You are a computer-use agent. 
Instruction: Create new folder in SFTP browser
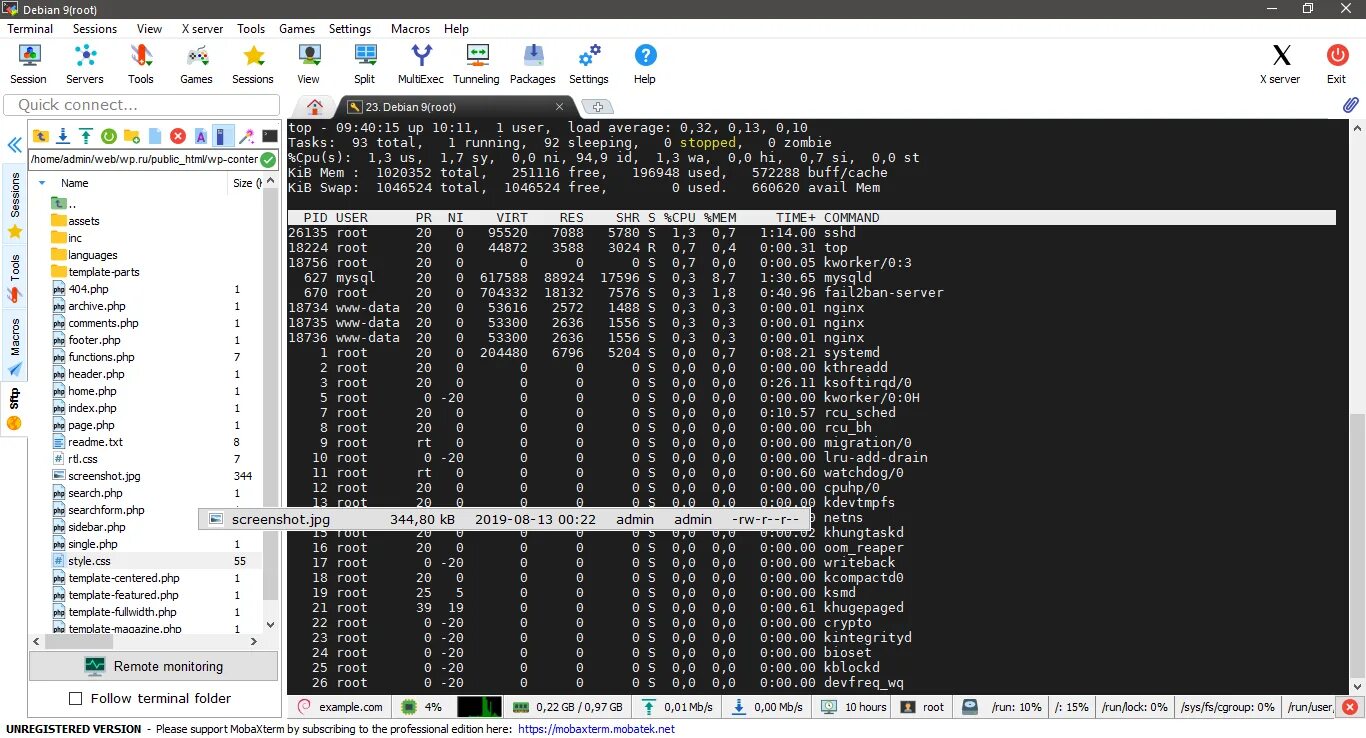pyautogui.click(x=132, y=136)
